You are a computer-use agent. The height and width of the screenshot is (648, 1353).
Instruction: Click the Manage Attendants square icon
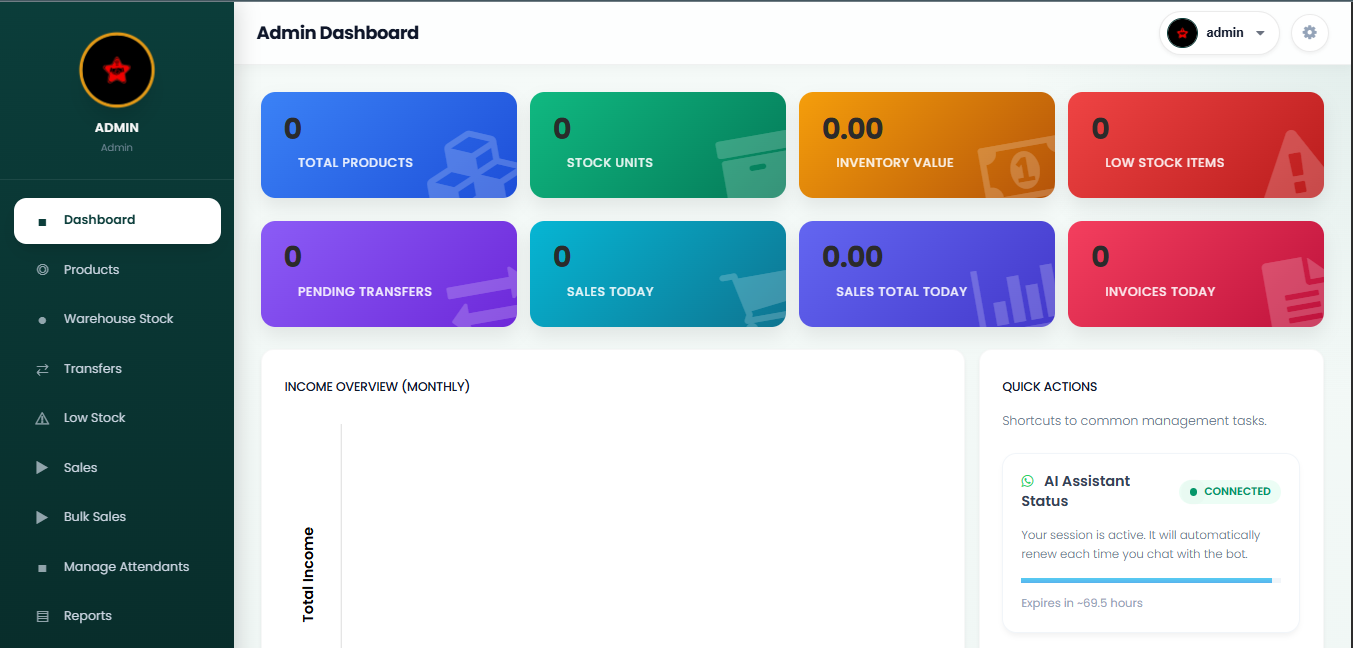[x=42, y=567]
